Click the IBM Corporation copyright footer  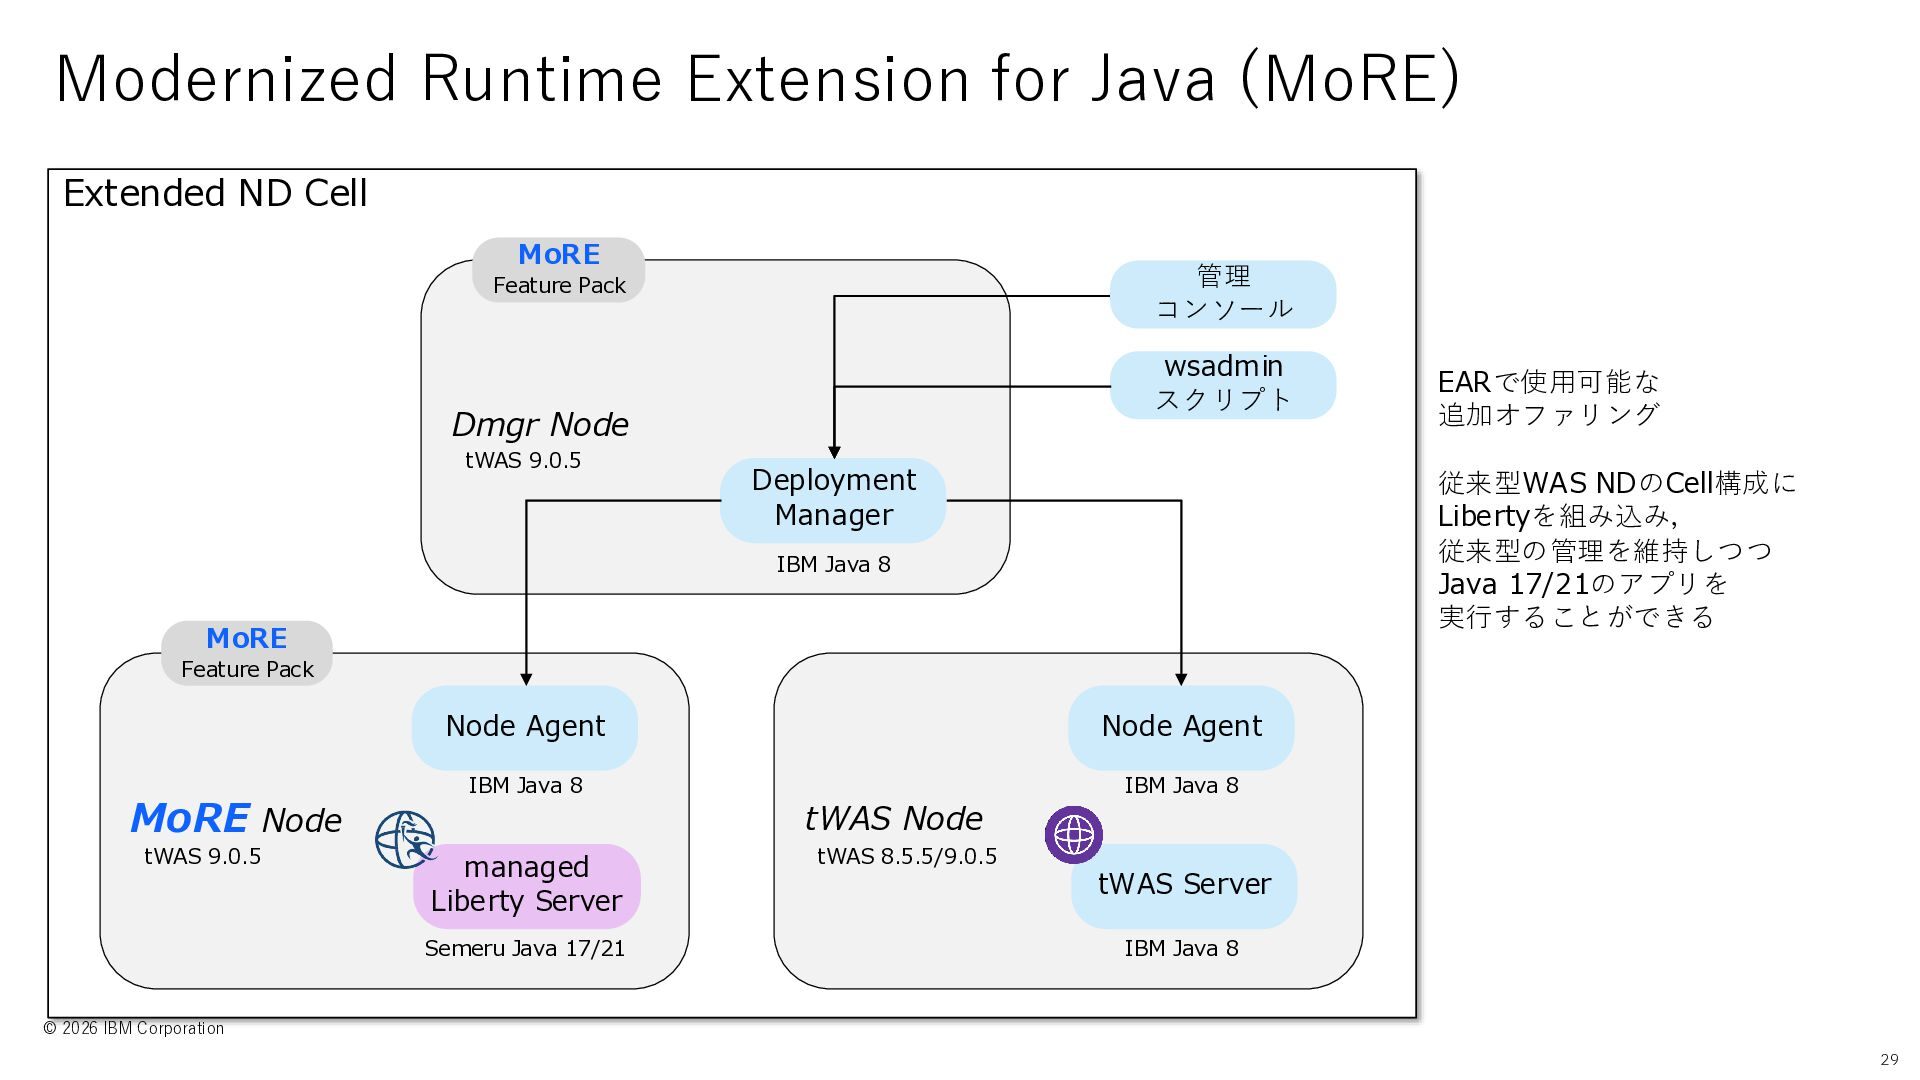point(134,1028)
